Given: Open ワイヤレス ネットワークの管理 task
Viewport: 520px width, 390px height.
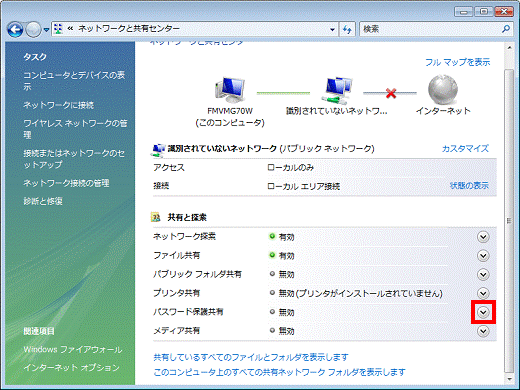Looking at the screenshot, I should [75, 129].
